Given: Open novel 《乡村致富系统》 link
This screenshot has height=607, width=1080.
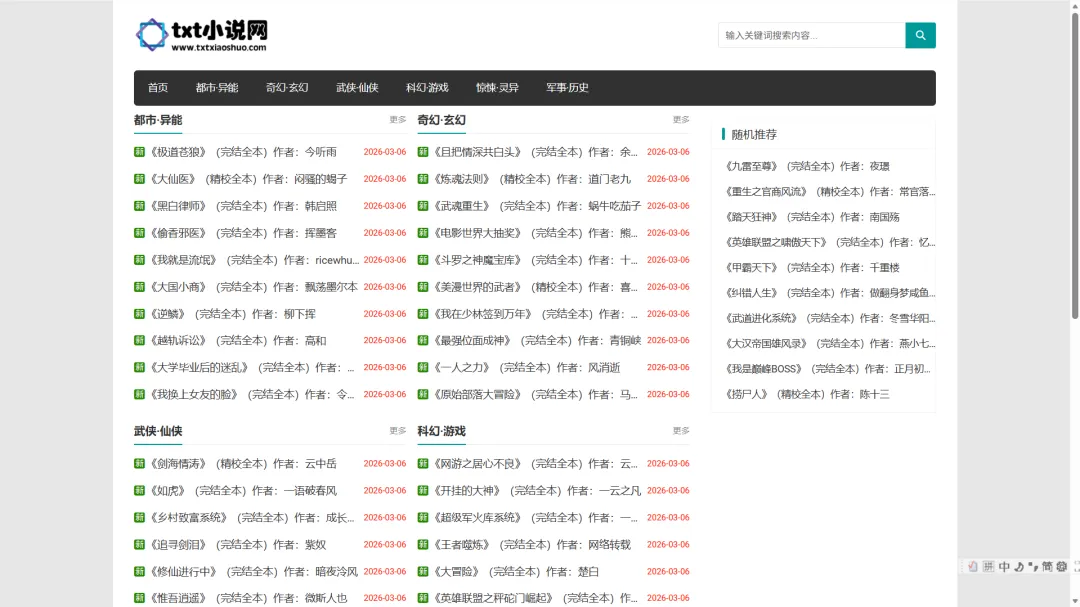Looking at the screenshot, I should point(251,517).
